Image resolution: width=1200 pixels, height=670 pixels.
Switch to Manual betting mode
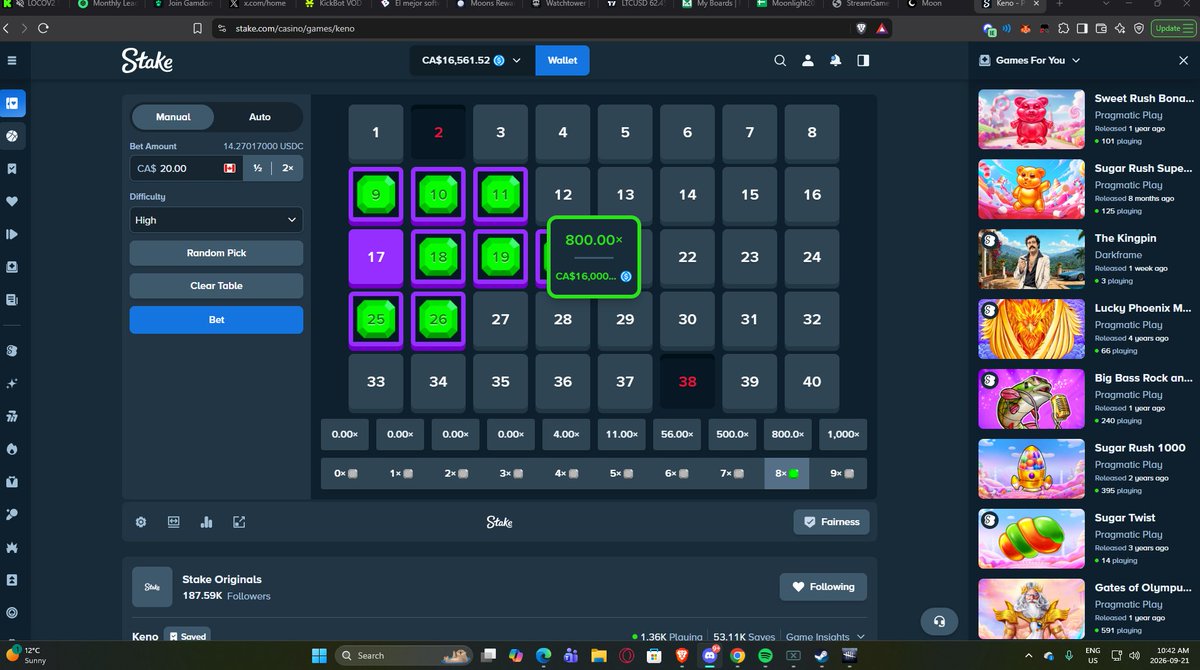coord(173,117)
